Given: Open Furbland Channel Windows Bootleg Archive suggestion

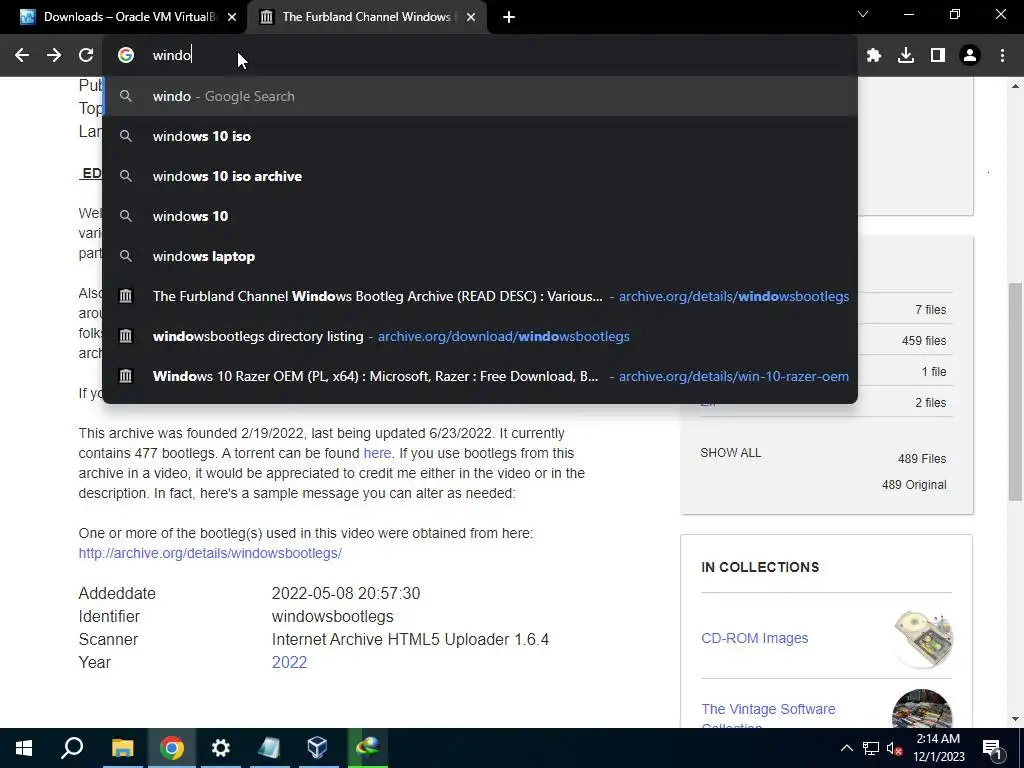Looking at the screenshot, I should [x=480, y=296].
